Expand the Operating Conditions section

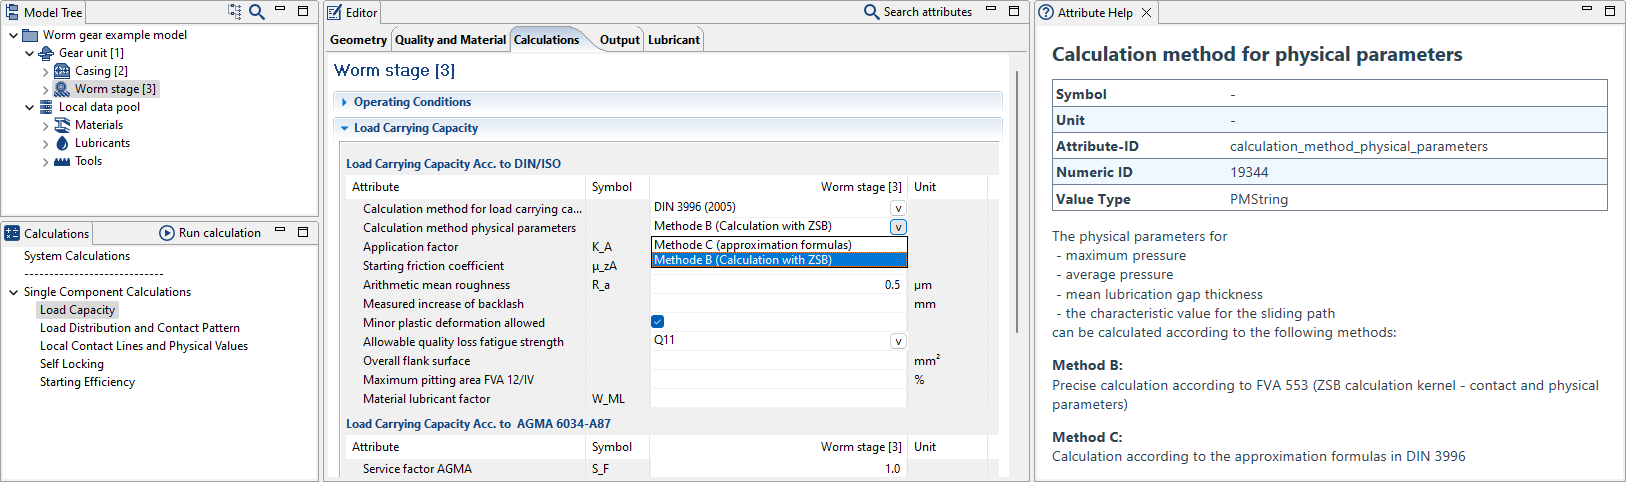point(345,102)
